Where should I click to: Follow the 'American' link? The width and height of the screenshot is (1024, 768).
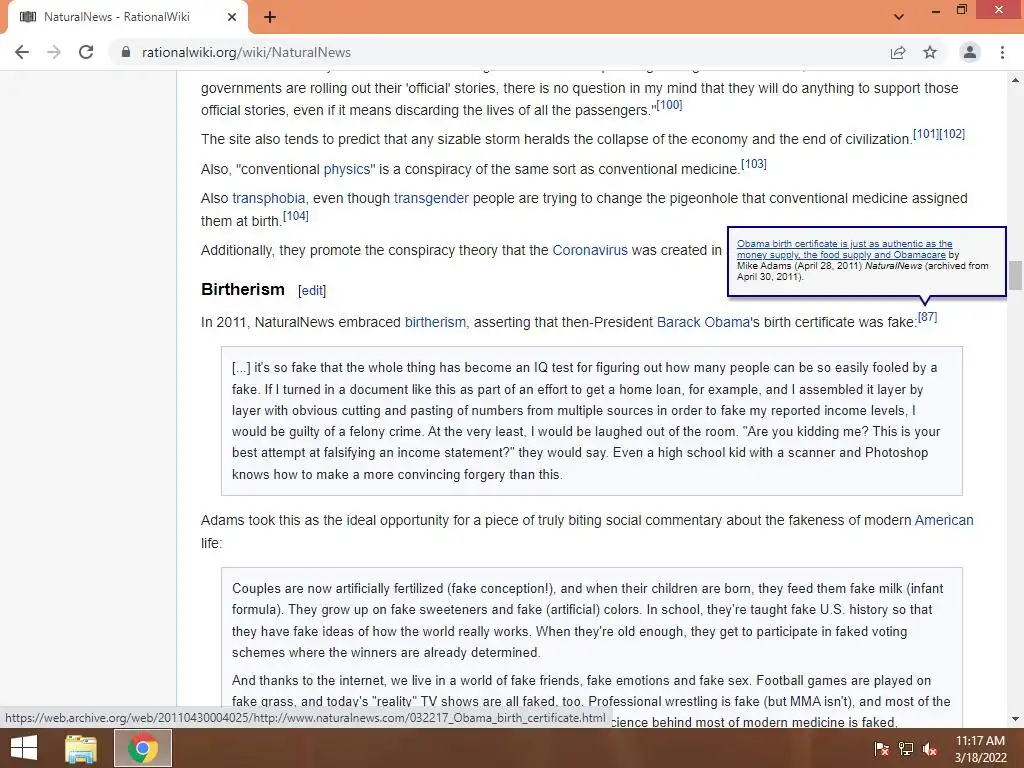pos(944,520)
